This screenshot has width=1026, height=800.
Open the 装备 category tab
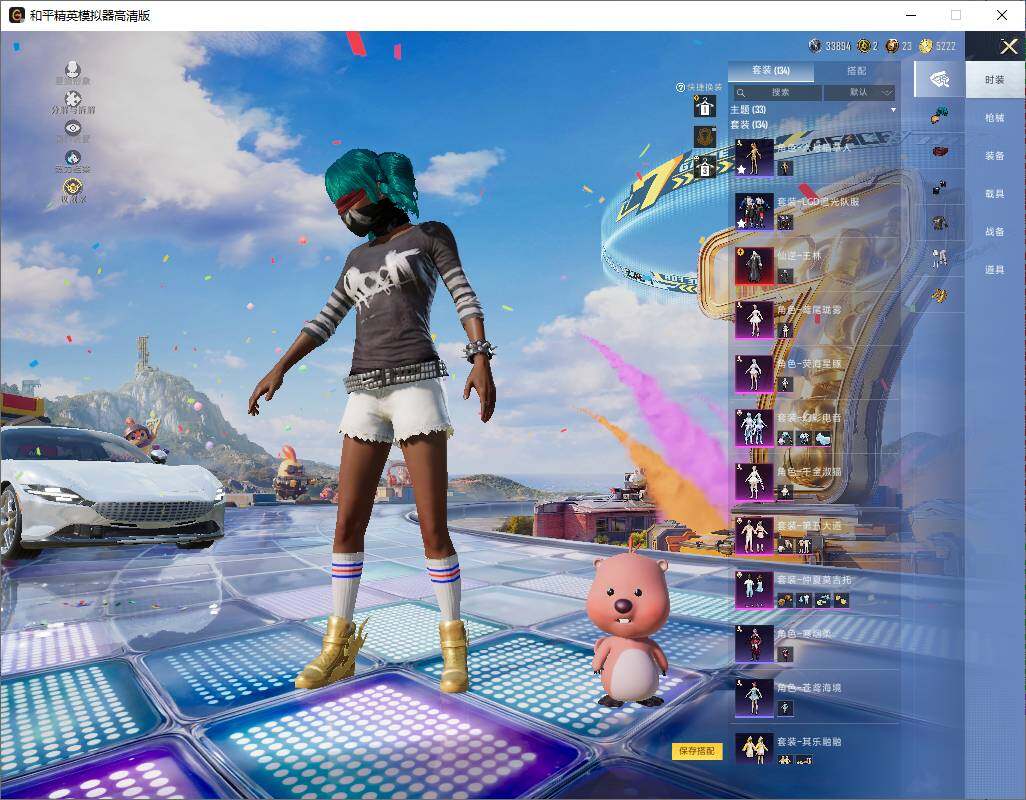[995, 156]
